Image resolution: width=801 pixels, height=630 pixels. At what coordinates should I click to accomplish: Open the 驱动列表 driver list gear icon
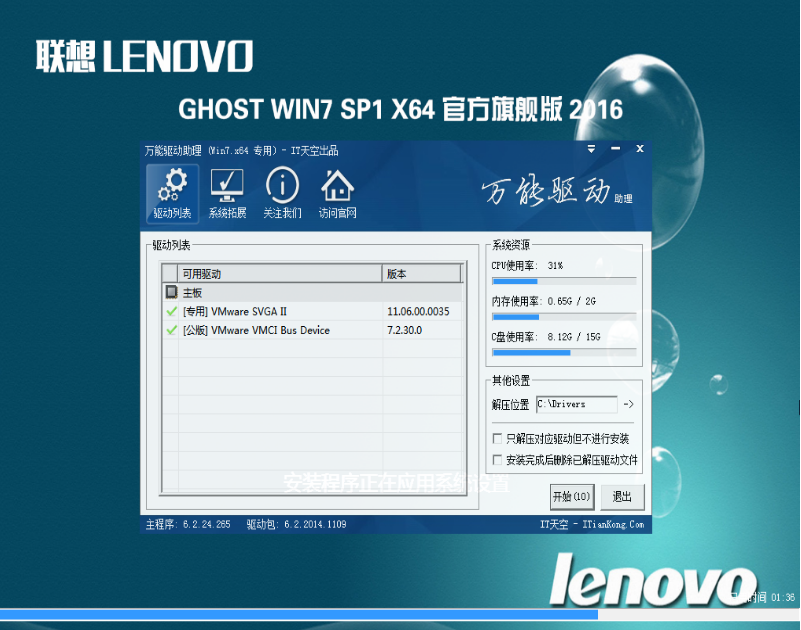172,194
